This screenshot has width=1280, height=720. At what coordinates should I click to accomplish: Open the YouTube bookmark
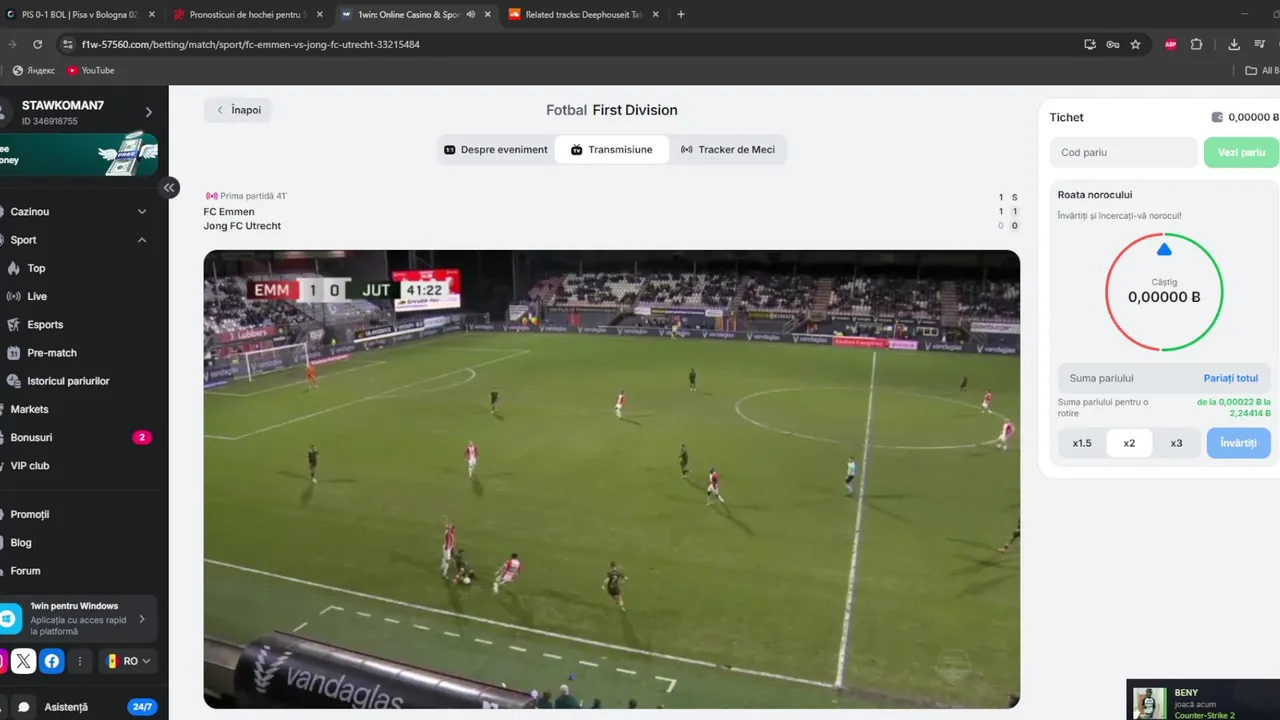click(x=91, y=70)
